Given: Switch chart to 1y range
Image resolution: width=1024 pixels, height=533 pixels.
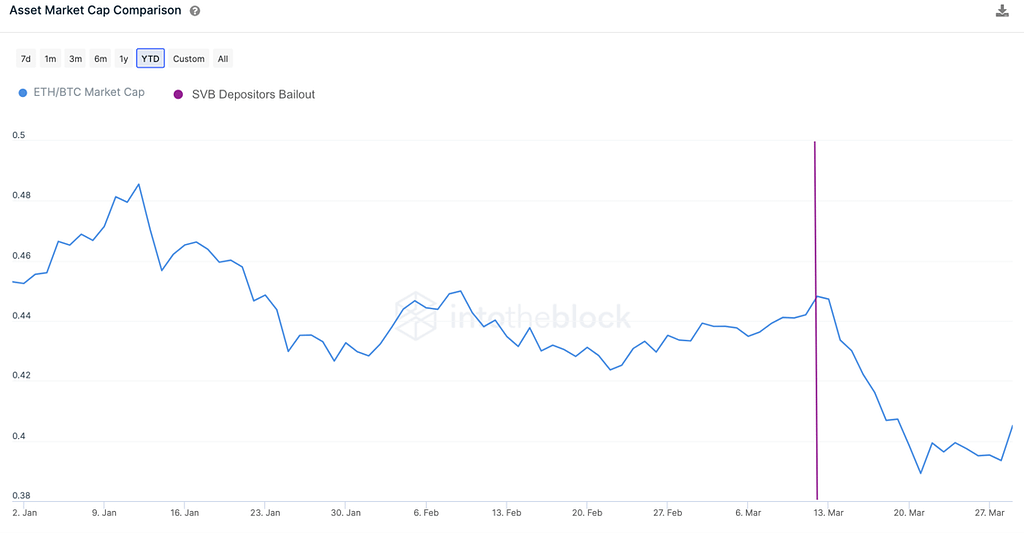Looking at the screenshot, I should [123, 59].
